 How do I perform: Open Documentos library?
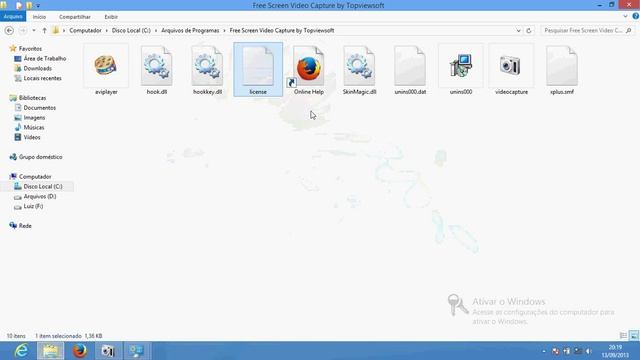coord(40,108)
